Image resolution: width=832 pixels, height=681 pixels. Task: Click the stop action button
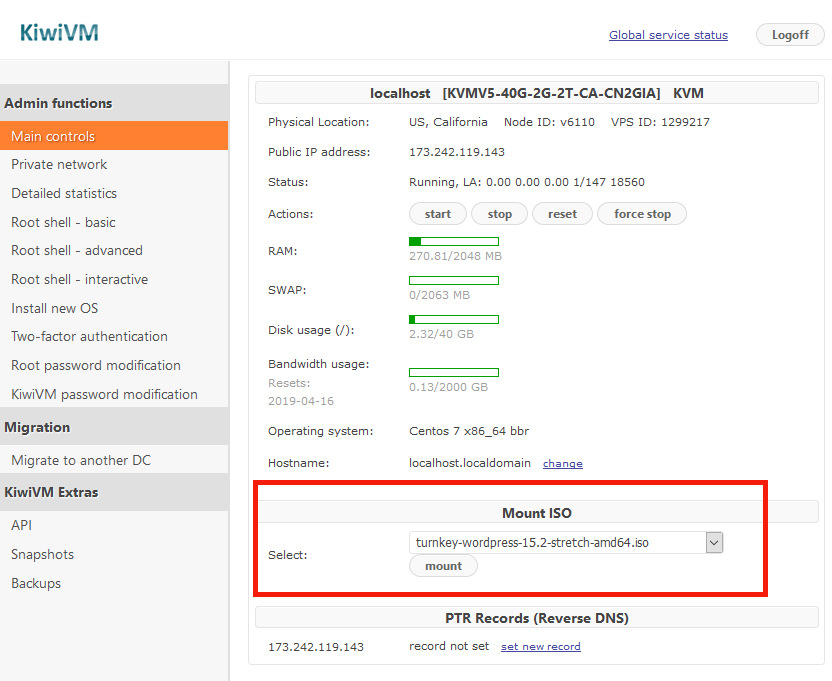click(x=500, y=214)
